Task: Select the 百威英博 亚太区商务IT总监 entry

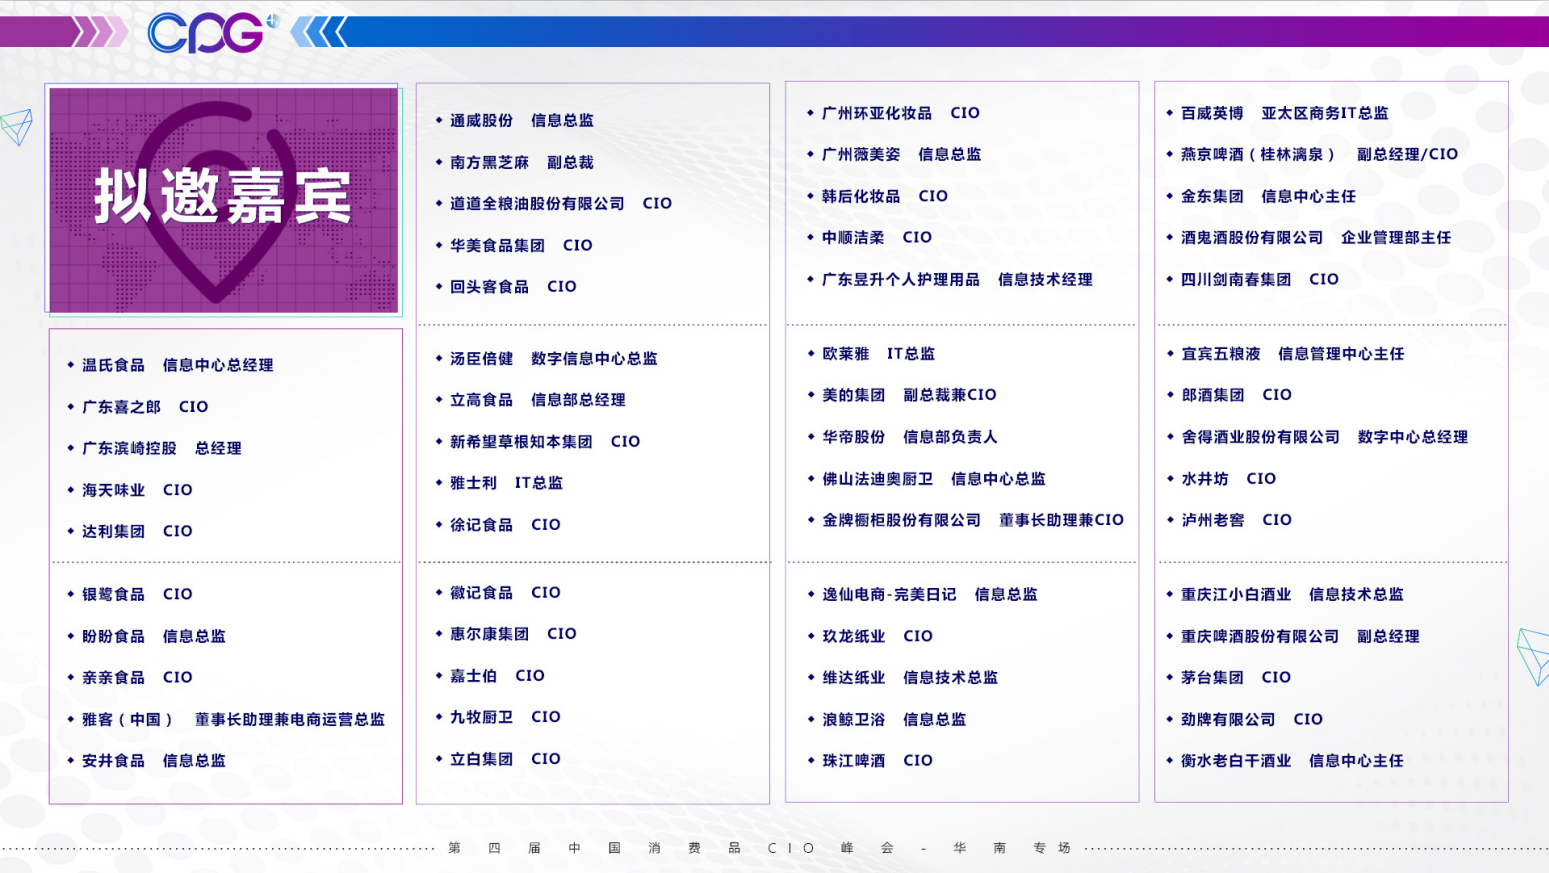Action: 1285,113
